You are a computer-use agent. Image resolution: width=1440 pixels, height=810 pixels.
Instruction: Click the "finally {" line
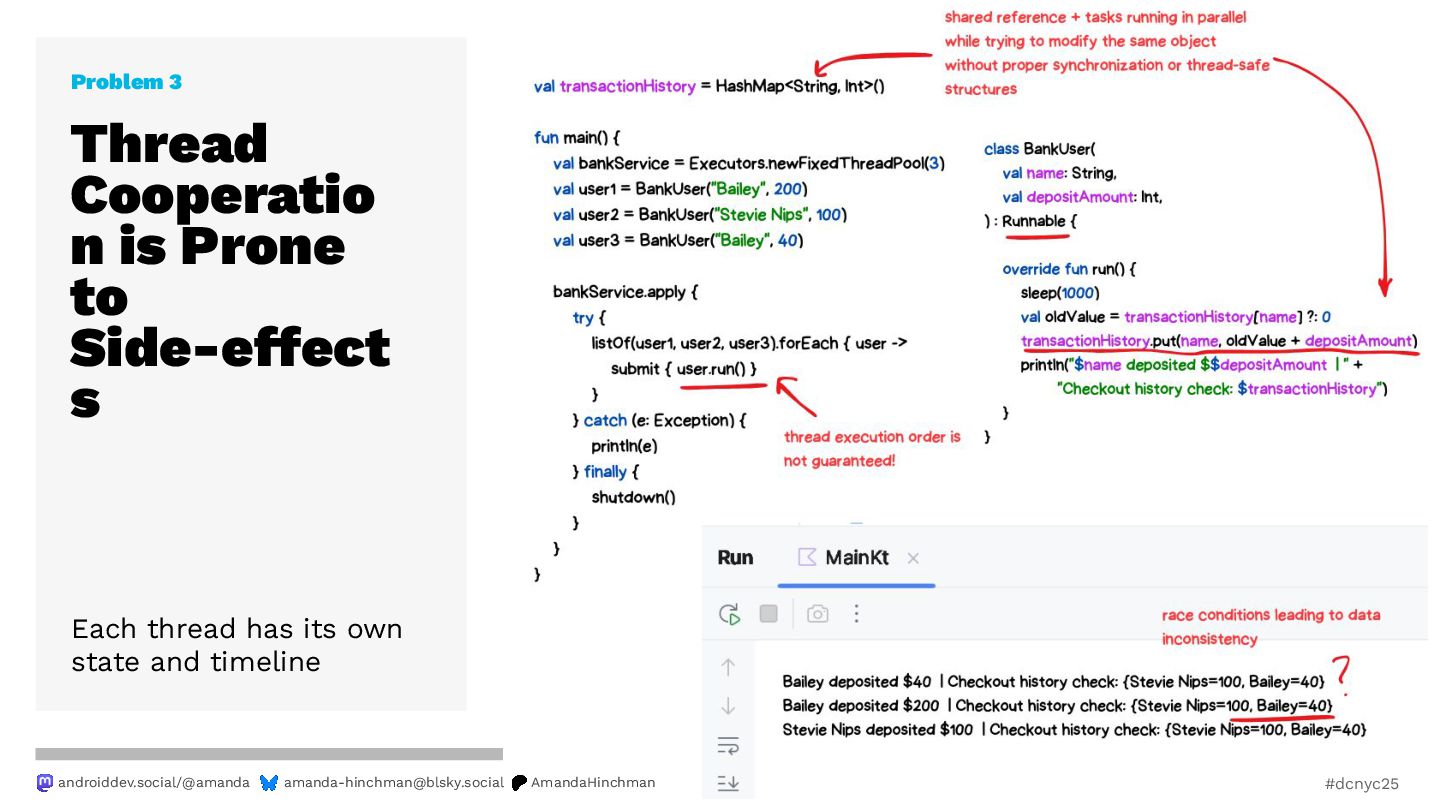[x=605, y=472]
